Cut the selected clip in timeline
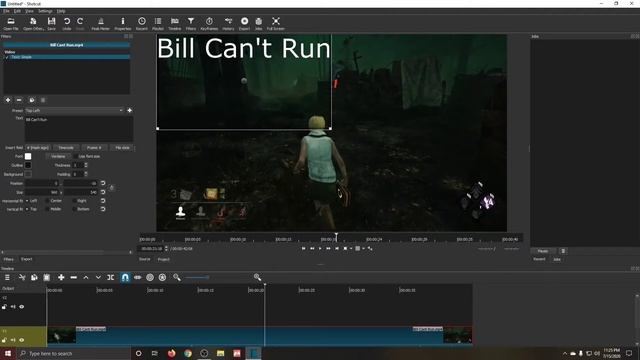The width and height of the screenshot is (640, 360). (22, 278)
